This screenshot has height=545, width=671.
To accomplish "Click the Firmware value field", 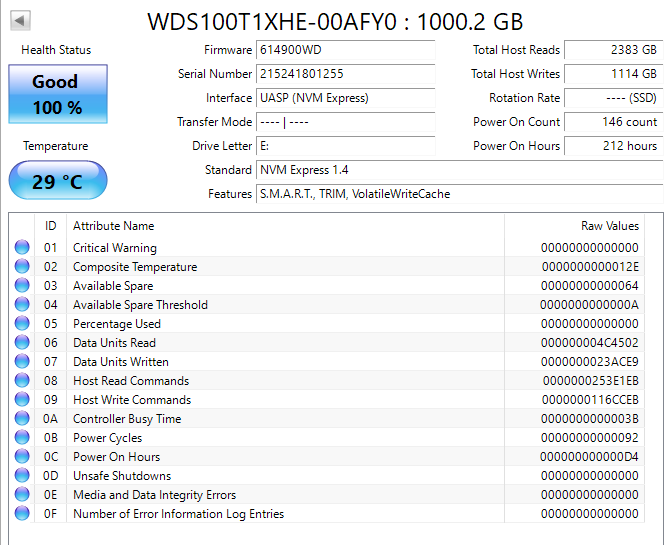I will coord(345,50).
